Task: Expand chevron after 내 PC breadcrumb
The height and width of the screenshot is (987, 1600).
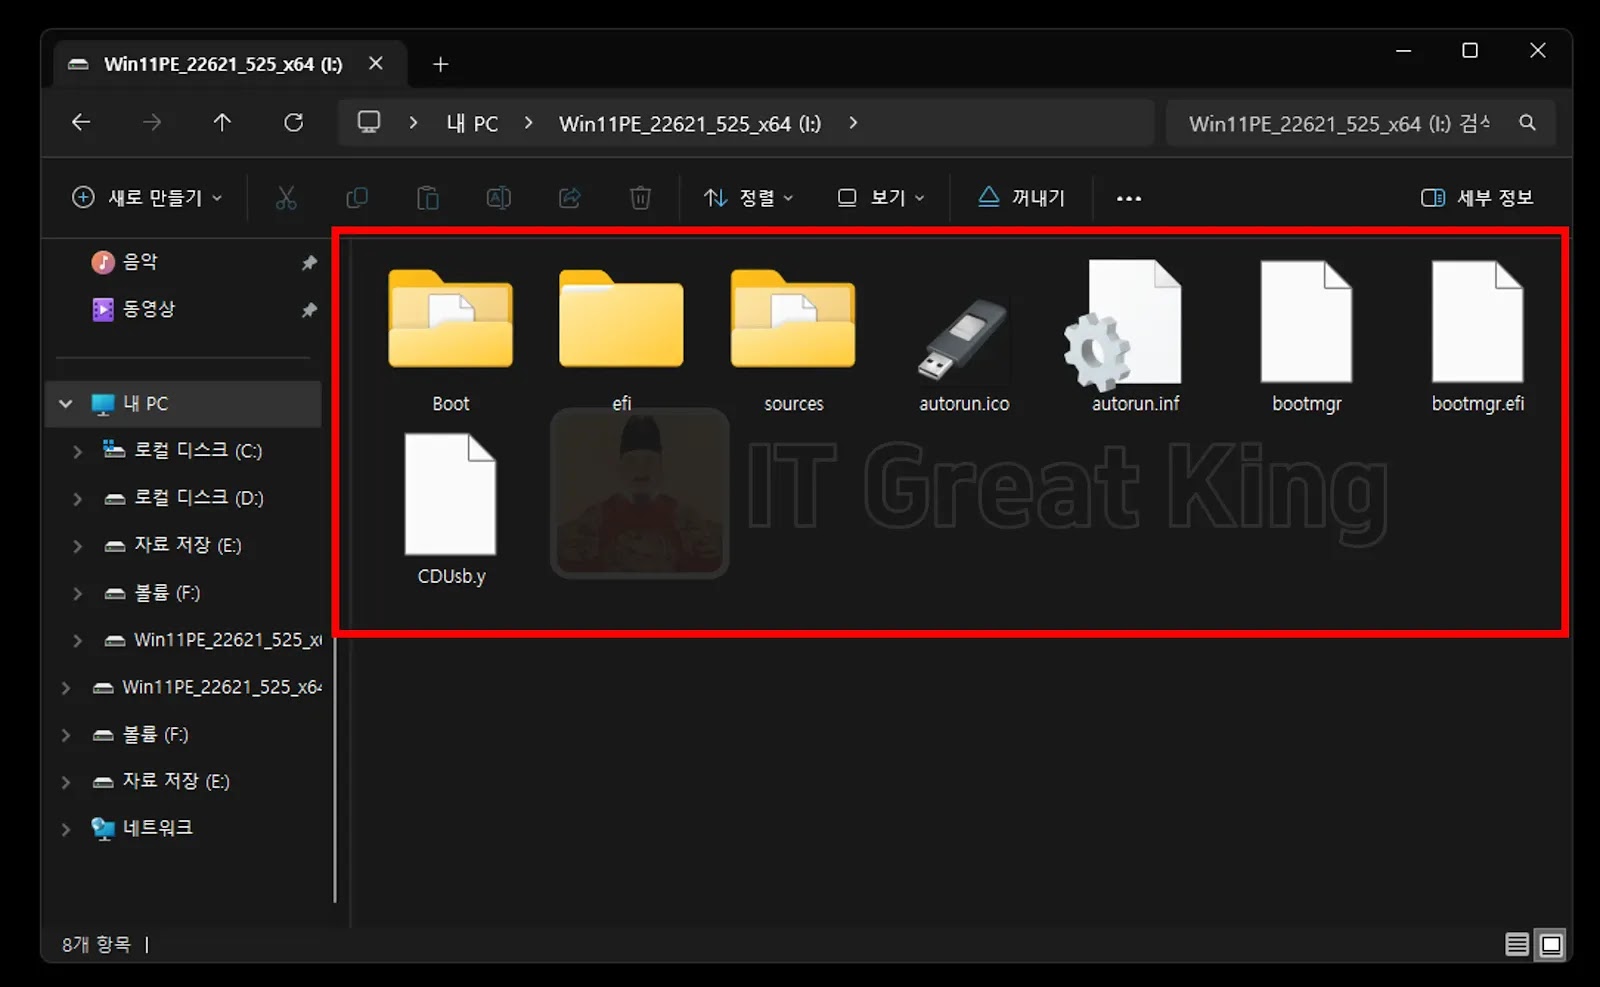Action: pyautogui.click(x=528, y=122)
